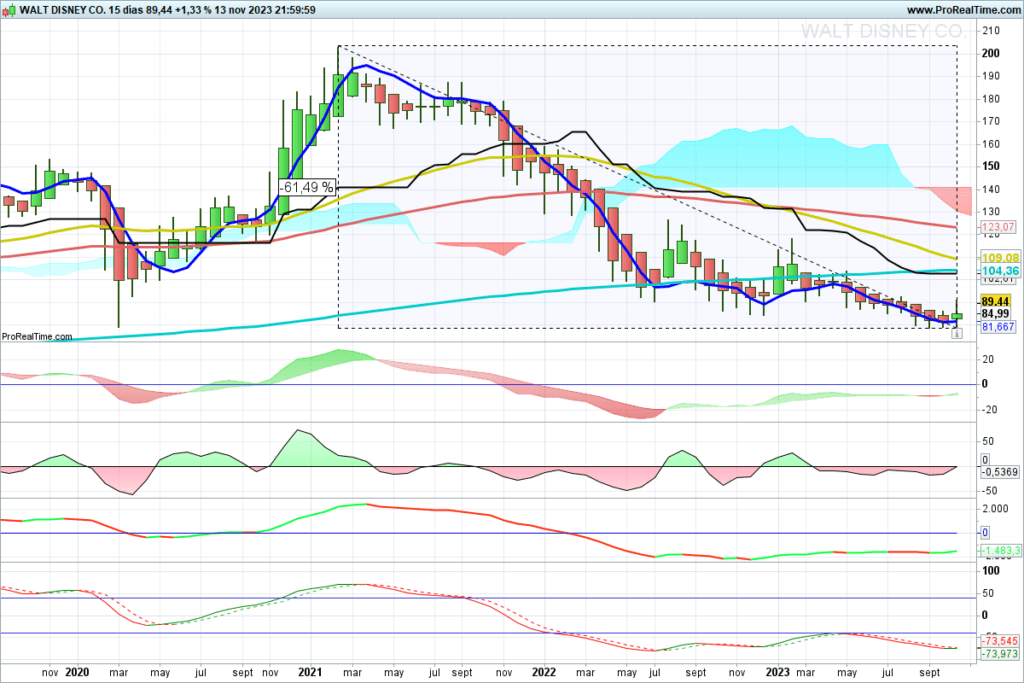Click the info 'i' icon below the last candle

(x=956, y=334)
